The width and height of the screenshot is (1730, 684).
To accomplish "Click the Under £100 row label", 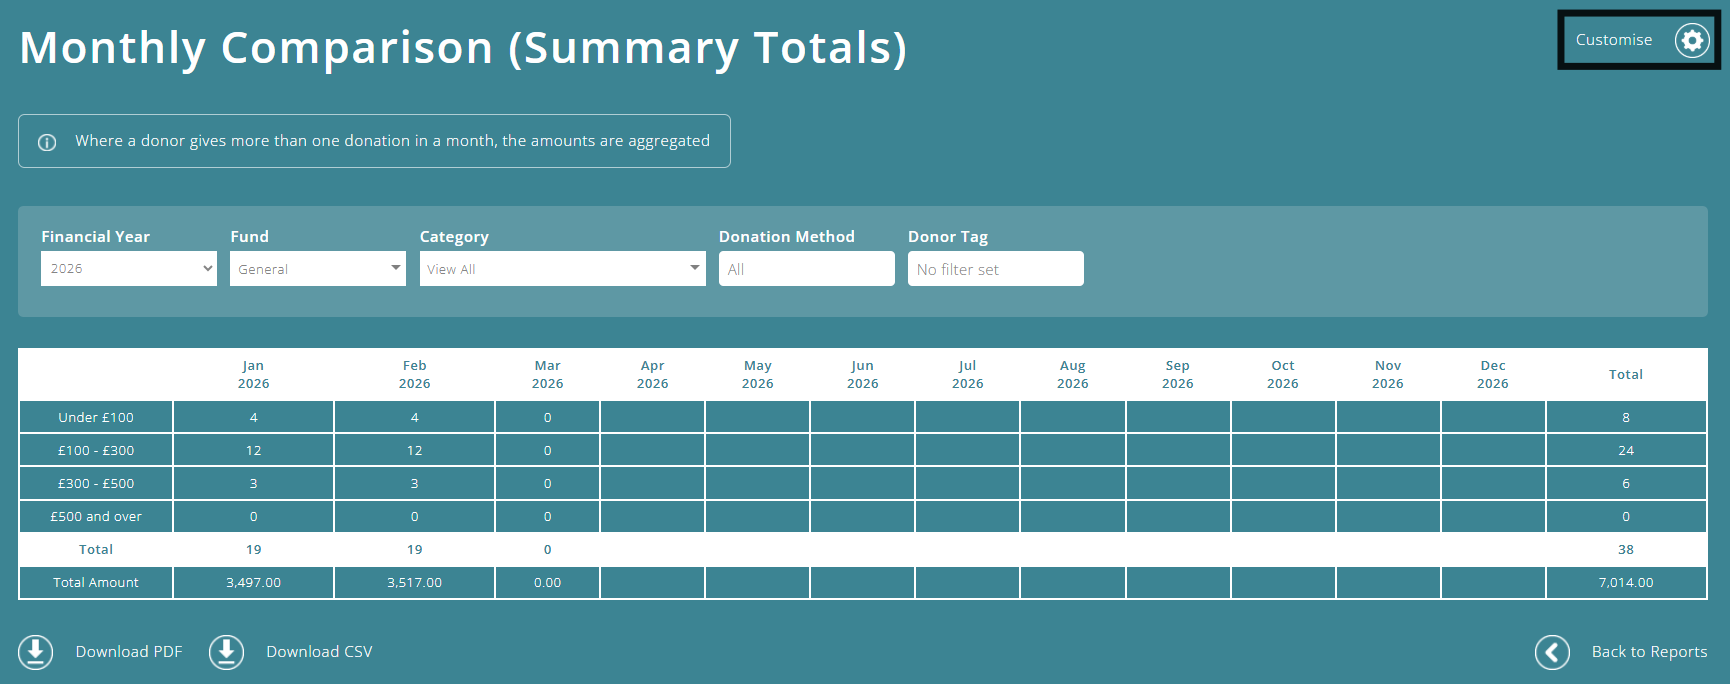I will click(x=96, y=417).
